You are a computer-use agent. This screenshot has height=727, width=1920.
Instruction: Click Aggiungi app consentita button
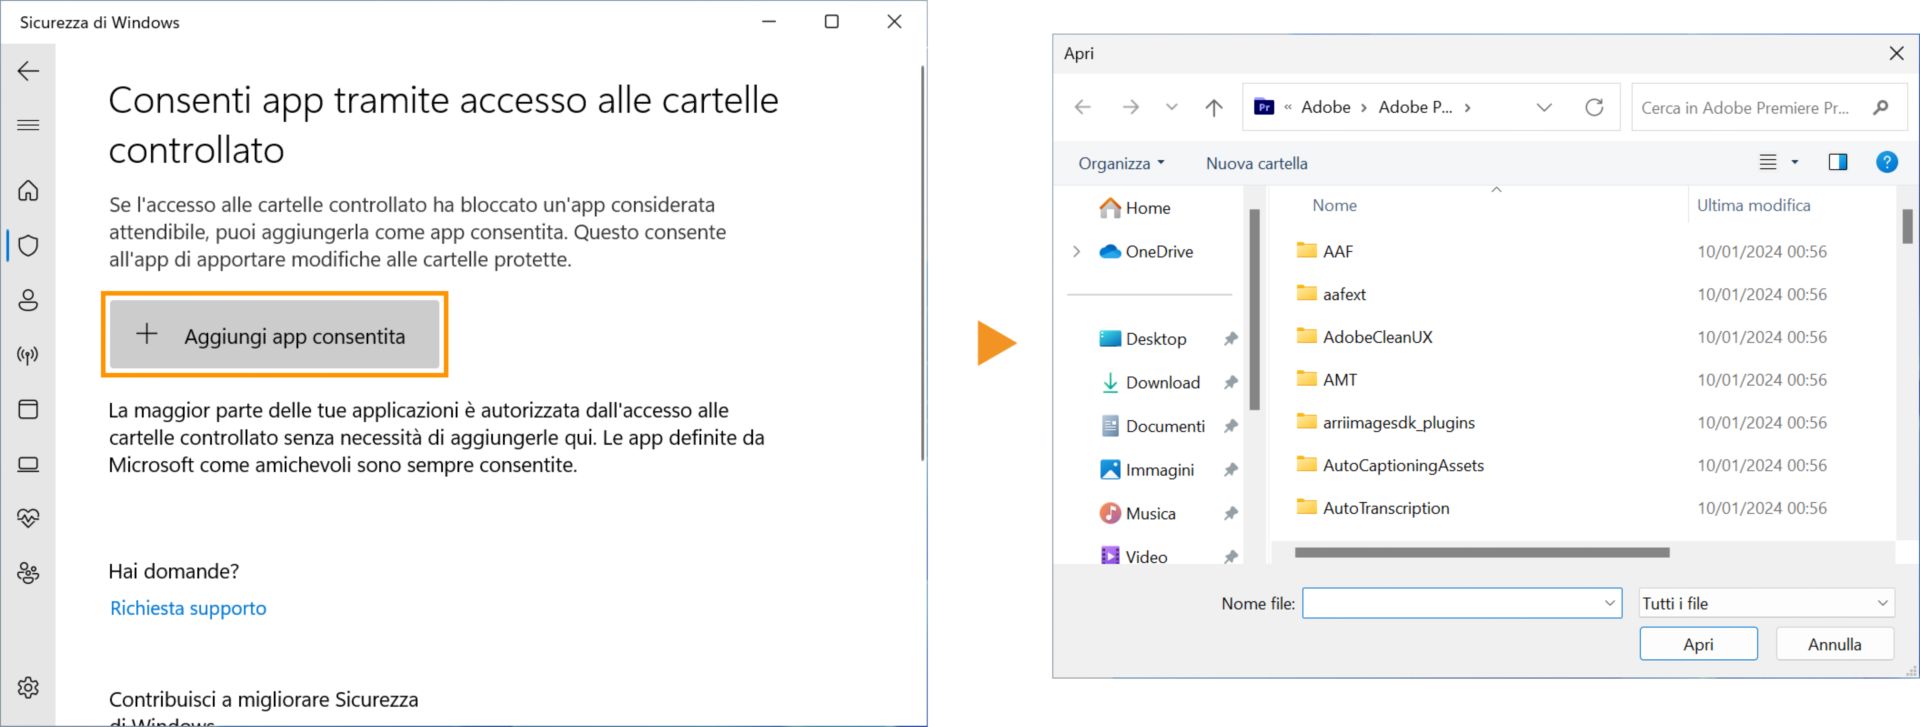pyautogui.click(x=274, y=335)
